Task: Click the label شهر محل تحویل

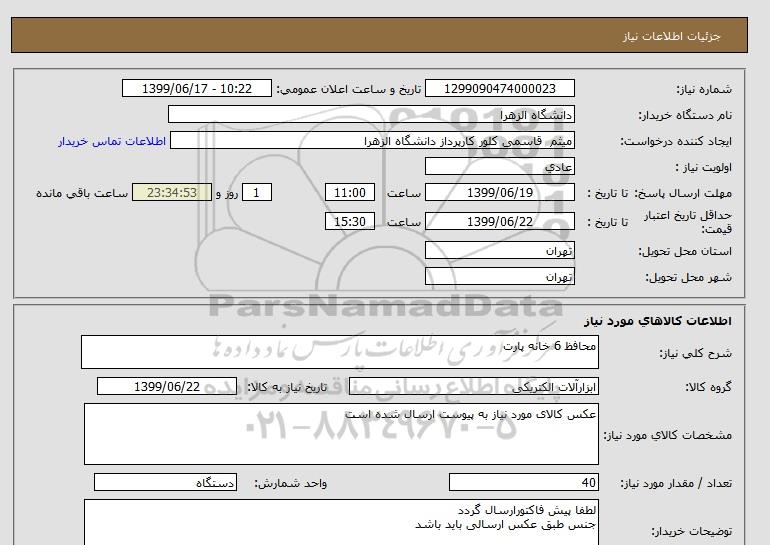Action: (688, 277)
